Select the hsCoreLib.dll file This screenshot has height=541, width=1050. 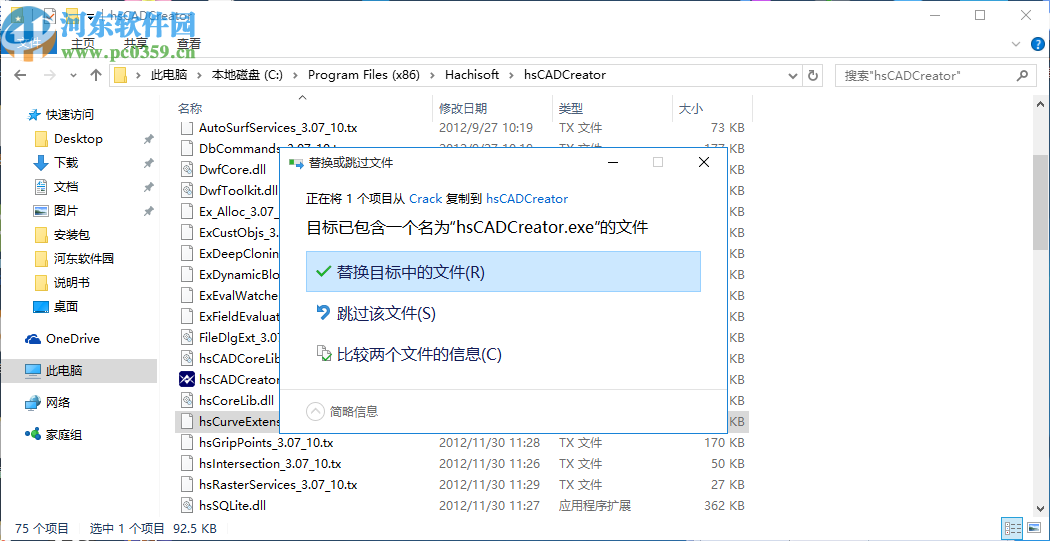tap(236, 400)
